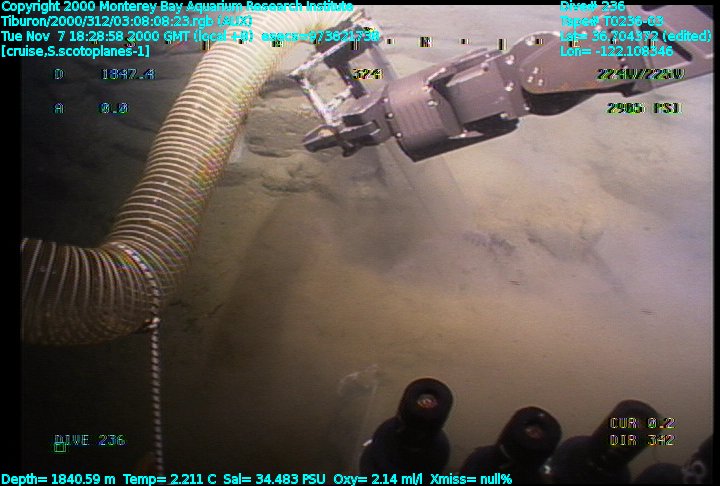This screenshot has height=486, width=720.
Task: Select the '2985 PSI' pressure reading
Action: (644, 108)
